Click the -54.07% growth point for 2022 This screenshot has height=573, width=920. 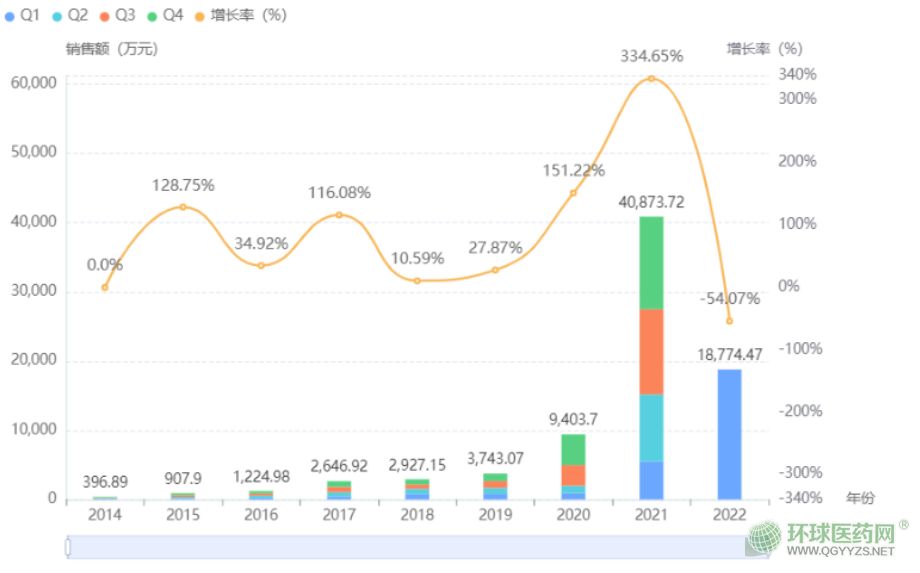coord(729,321)
